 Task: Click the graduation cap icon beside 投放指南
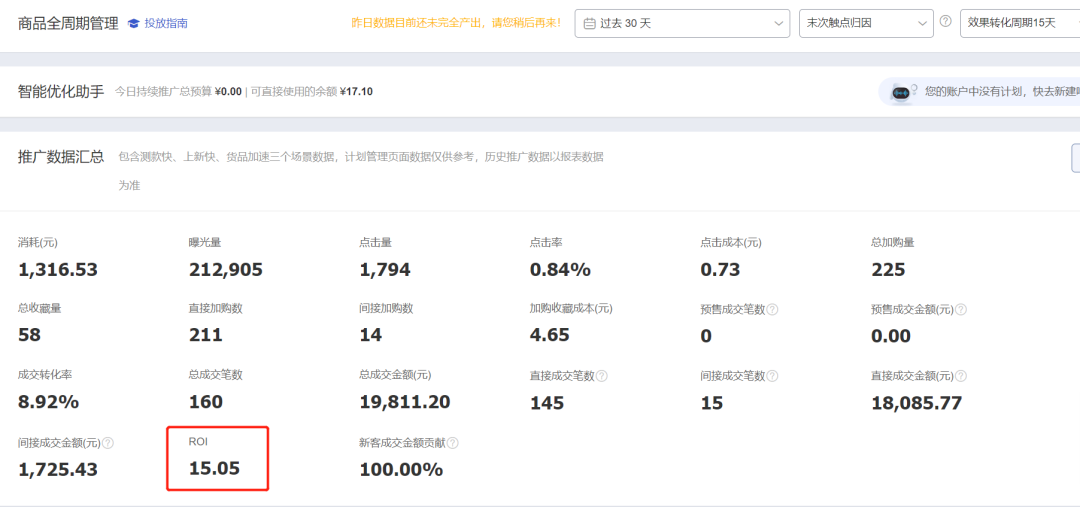pos(134,23)
